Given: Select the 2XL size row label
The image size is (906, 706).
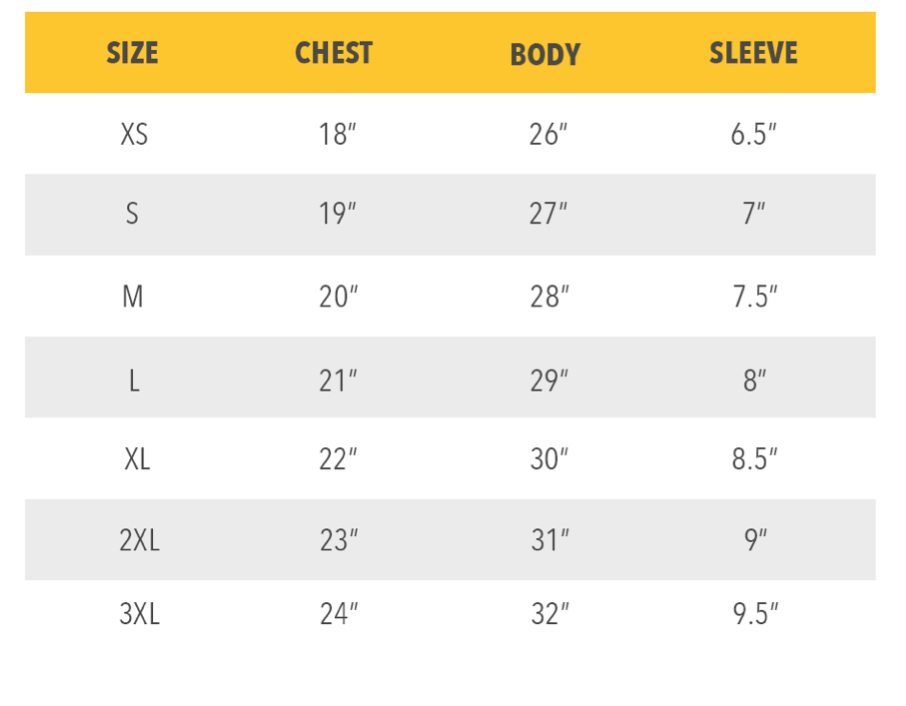Looking at the screenshot, I should (x=139, y=541).
